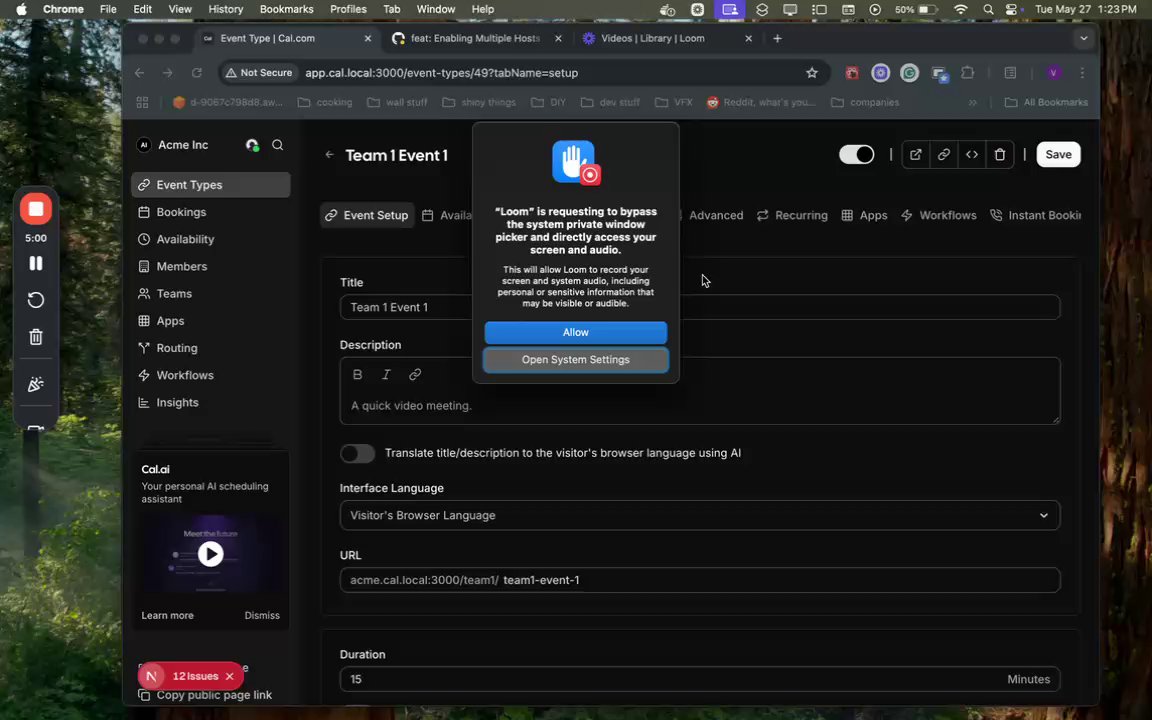Restart the Loom recording
The width and height of the screenshot is (1152, 720).
point(35,300)
